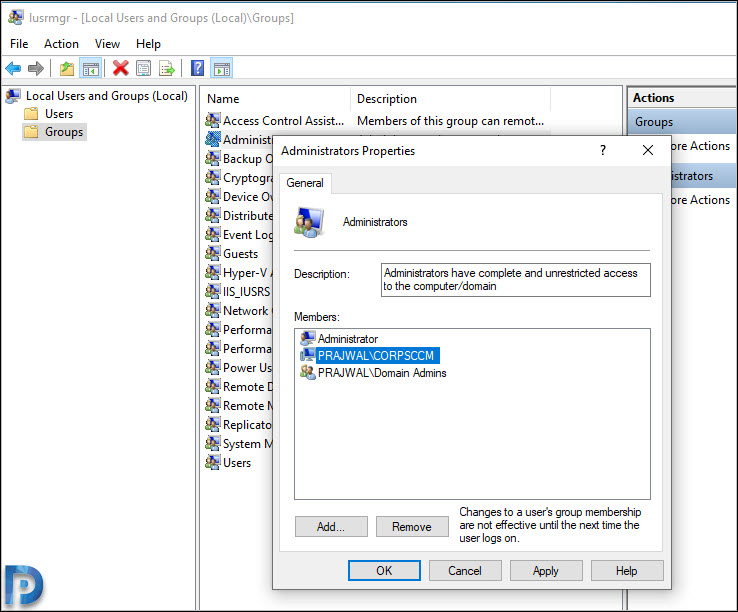Click the Remove button
The height and width of the screenshot is (612, 738).
[412, 527]
